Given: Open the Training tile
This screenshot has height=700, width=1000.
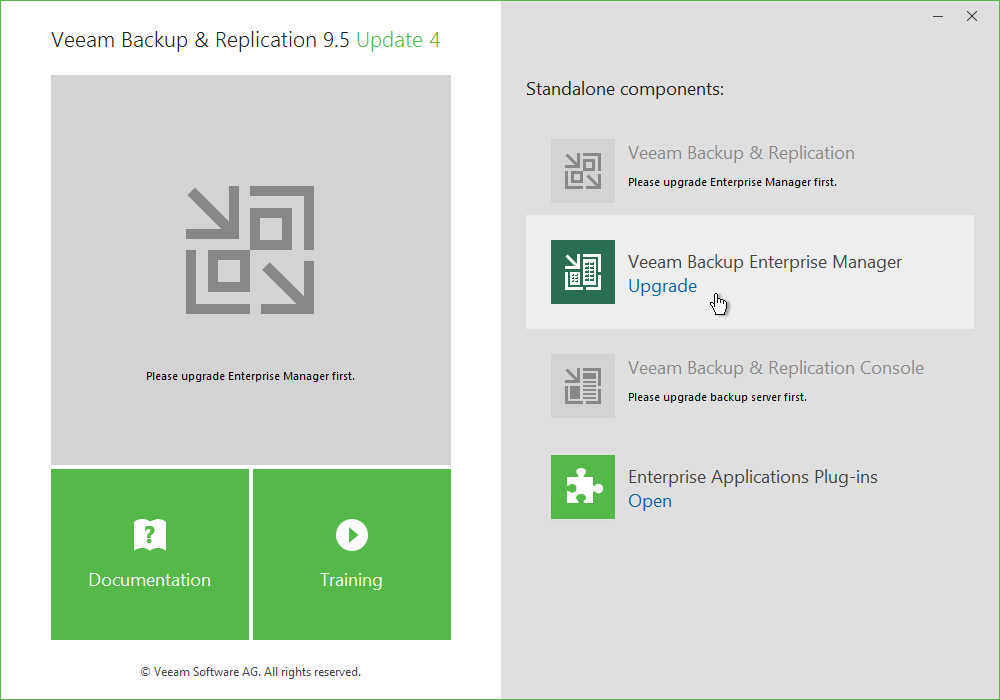Looking at the screenshot, I should click(x=352, y=554).
